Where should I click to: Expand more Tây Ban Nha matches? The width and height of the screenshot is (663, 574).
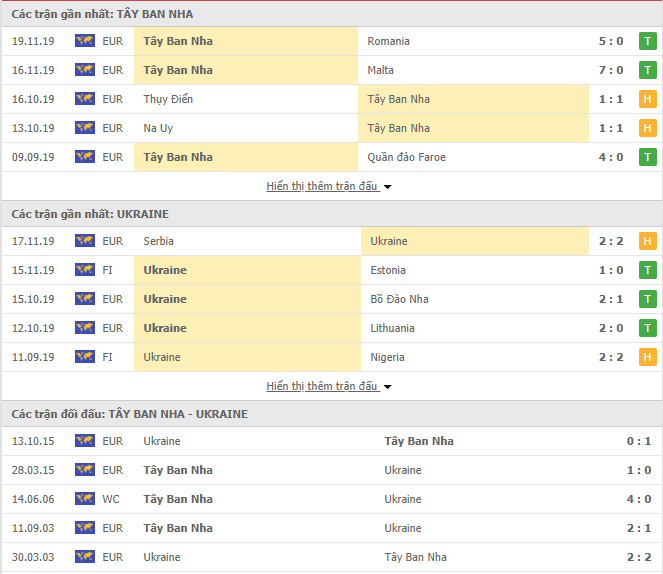pyautogui.click(x=322, y=186)
